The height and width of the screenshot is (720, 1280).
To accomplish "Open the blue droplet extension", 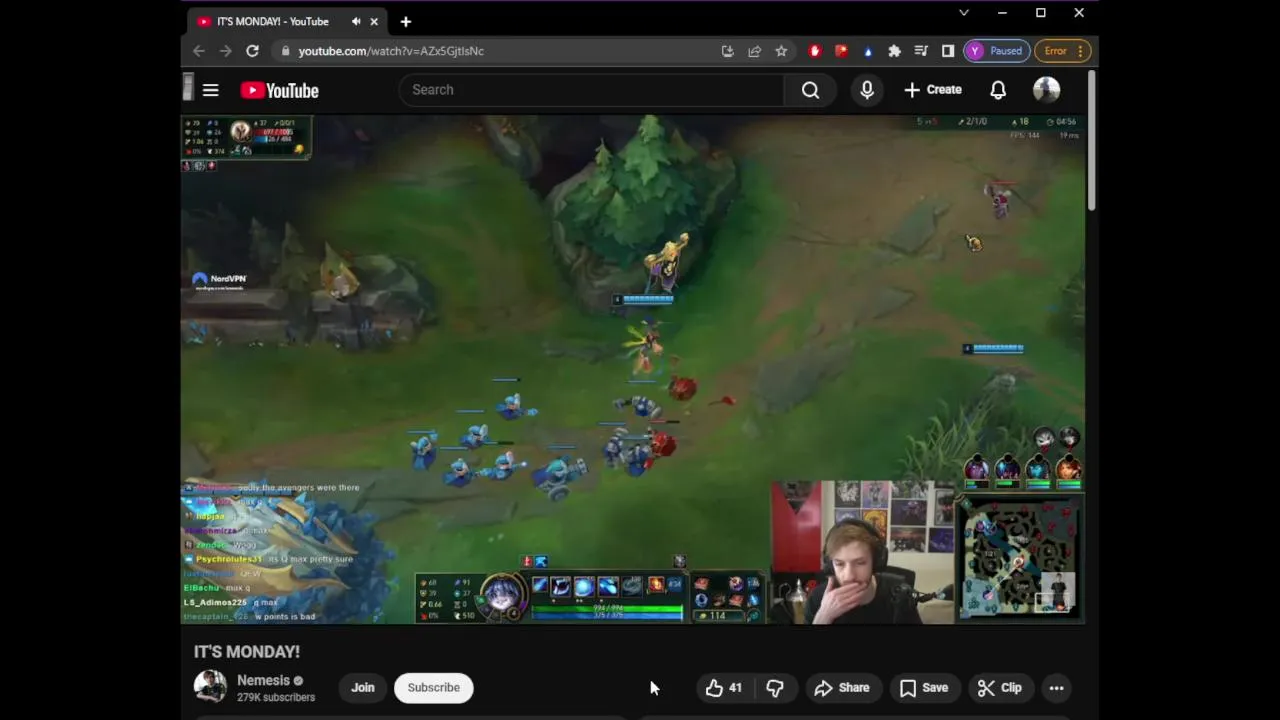I will click(867, 51).
